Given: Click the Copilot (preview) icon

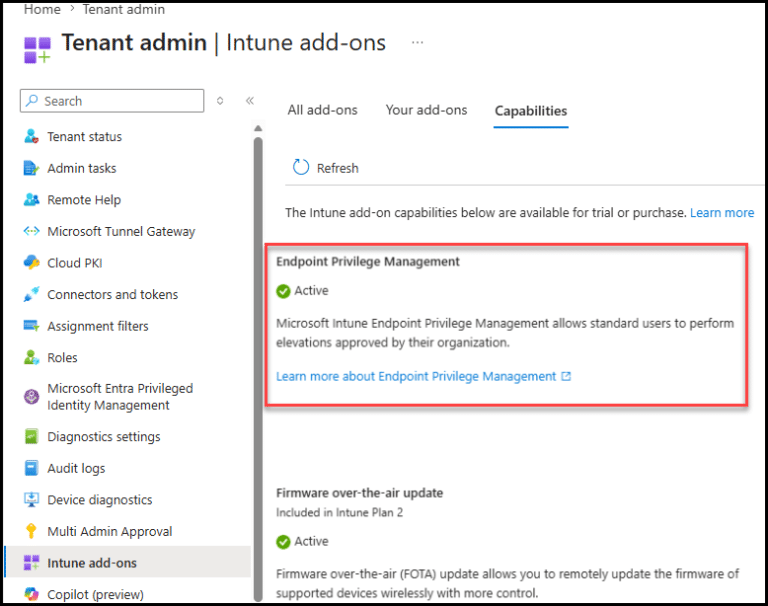Looking at the screenshot, I should 31,594.
